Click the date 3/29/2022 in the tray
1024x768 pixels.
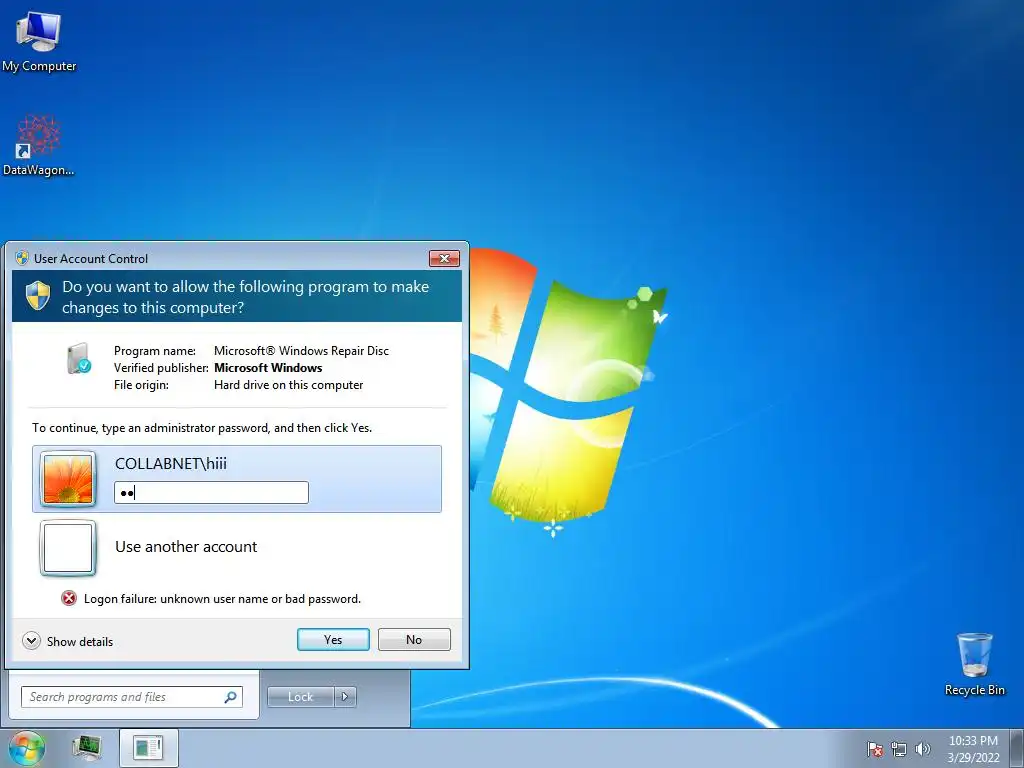(x=973, y=758)
